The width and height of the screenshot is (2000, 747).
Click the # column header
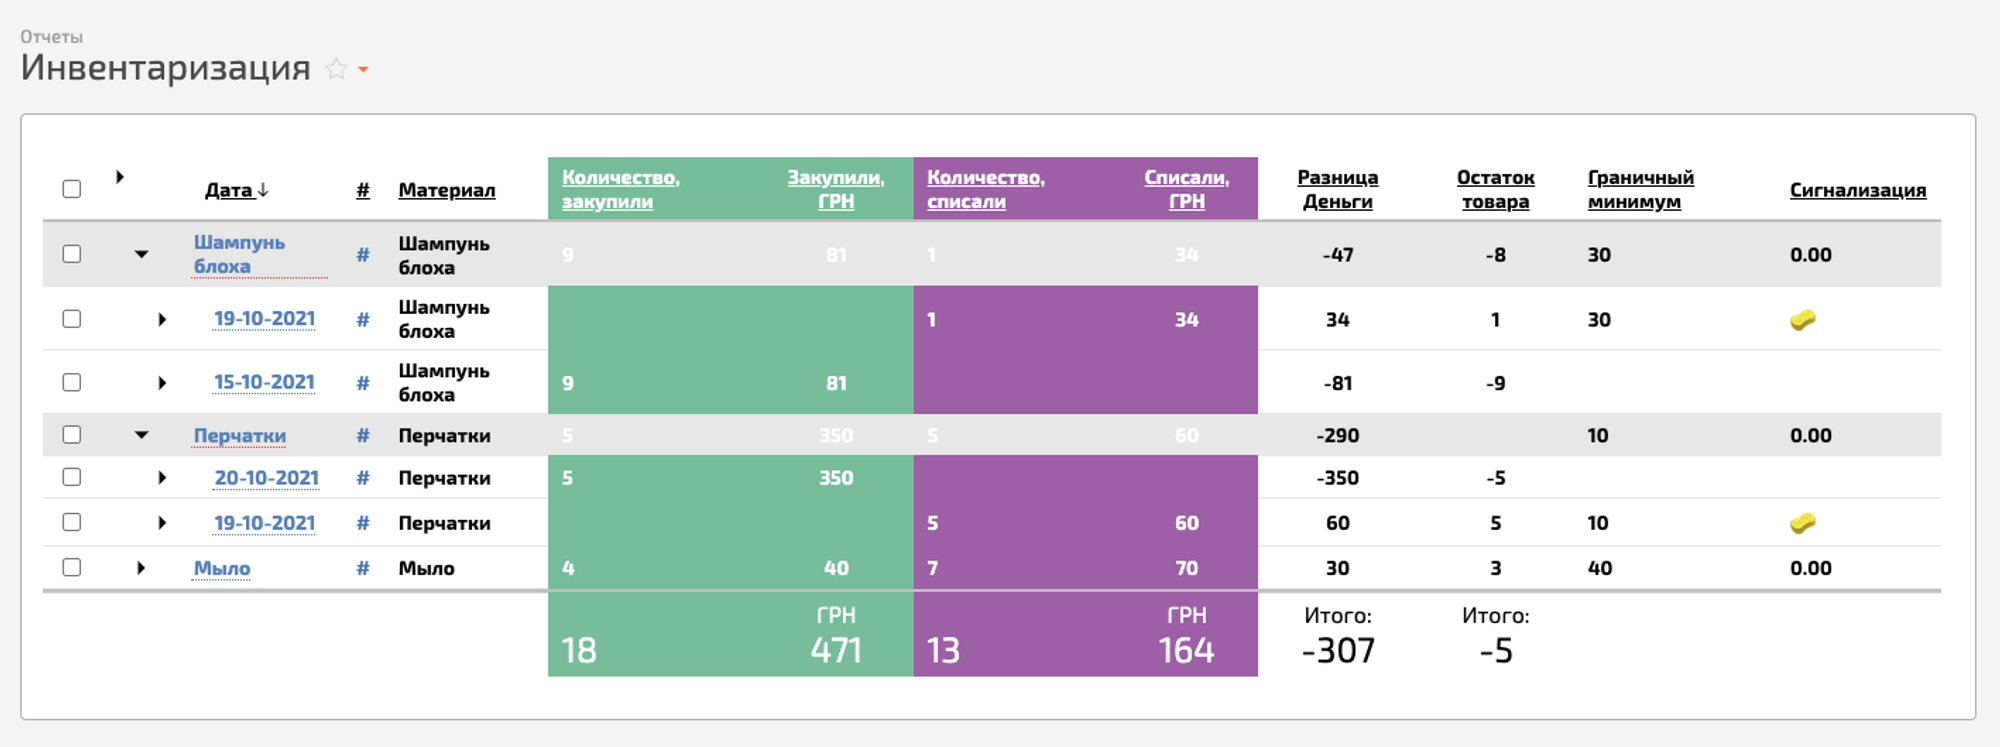pyautogui.click(x=363, y=190)
